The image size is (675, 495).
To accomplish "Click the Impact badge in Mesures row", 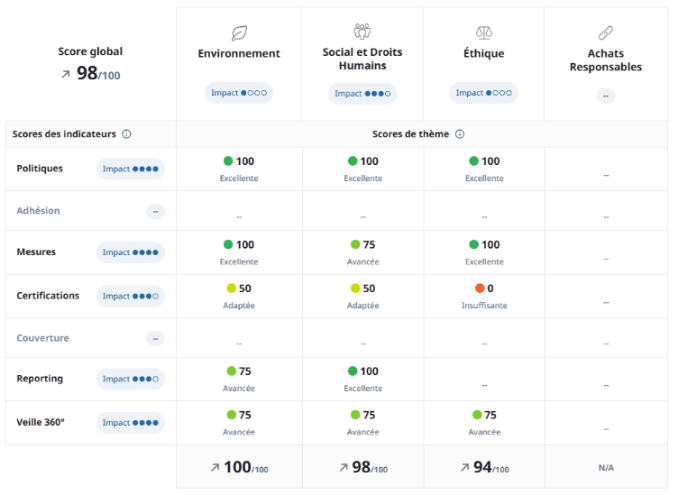I will 130,253.
